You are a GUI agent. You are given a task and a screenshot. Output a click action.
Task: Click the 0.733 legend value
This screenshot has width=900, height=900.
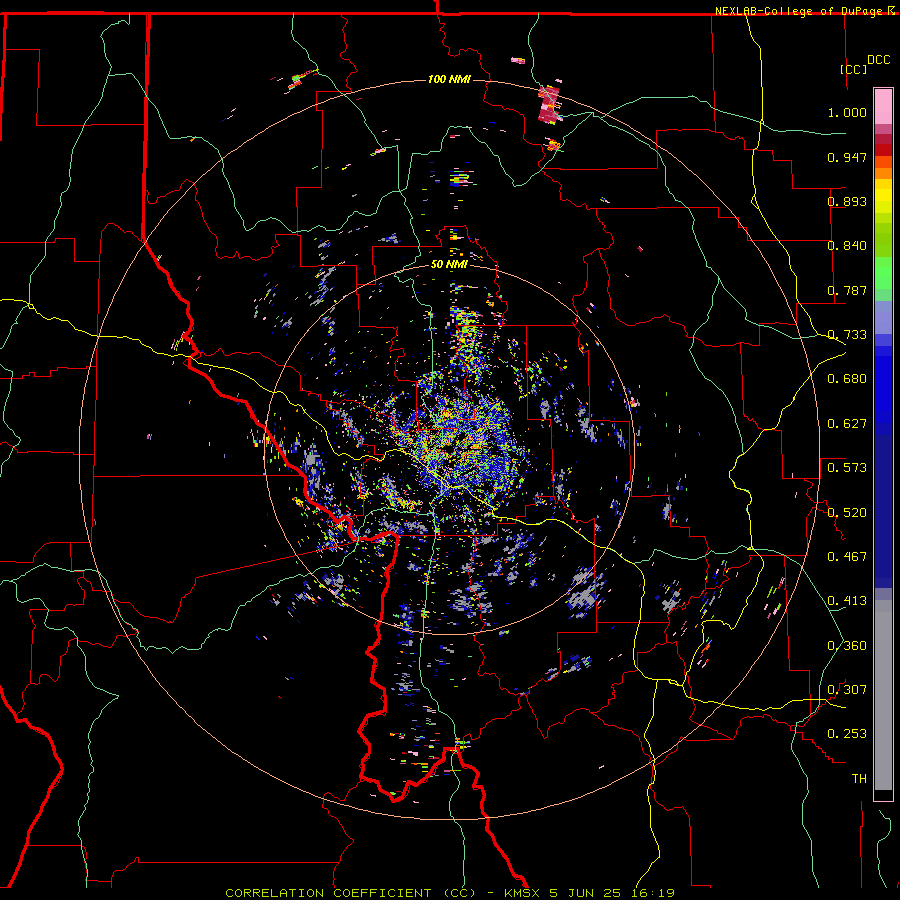[x=847, y=335]
